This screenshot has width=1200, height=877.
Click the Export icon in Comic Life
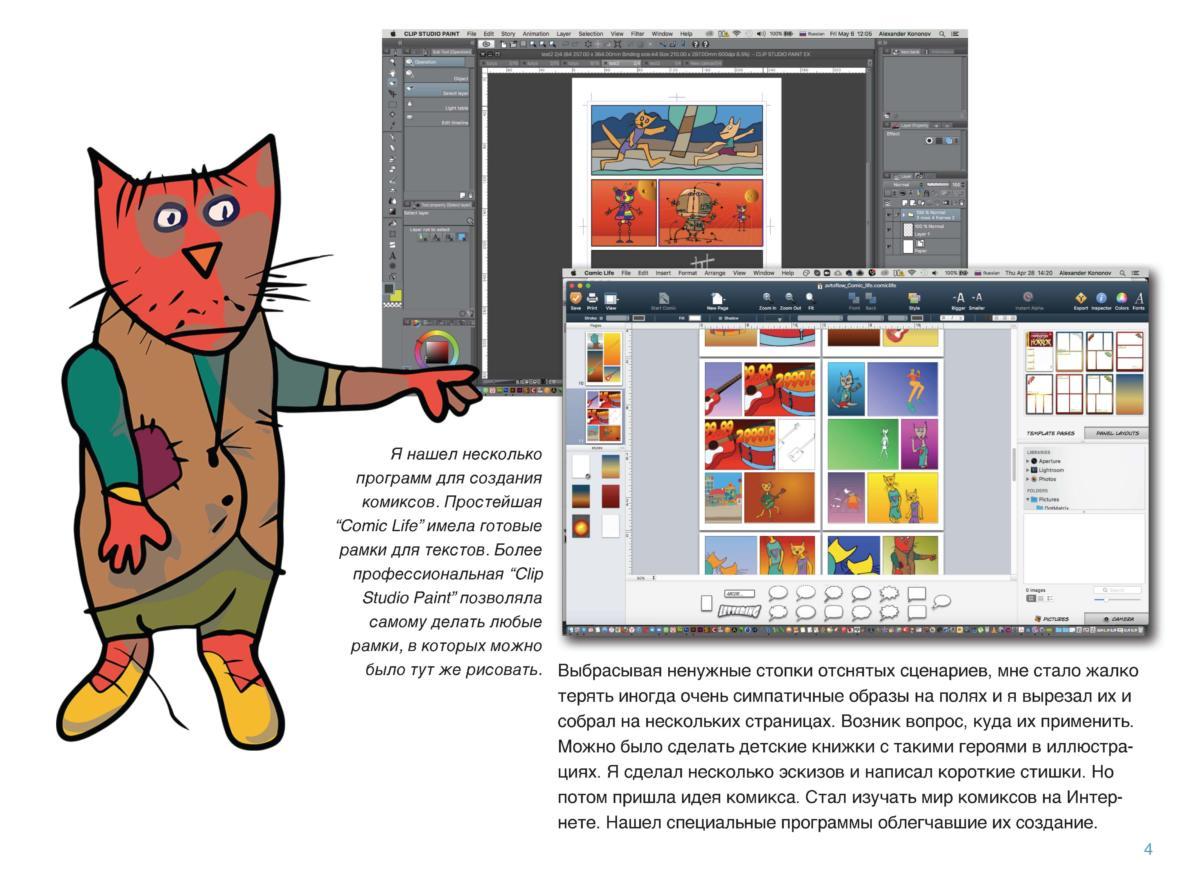pyautogui.click(x=1081, y=298)
